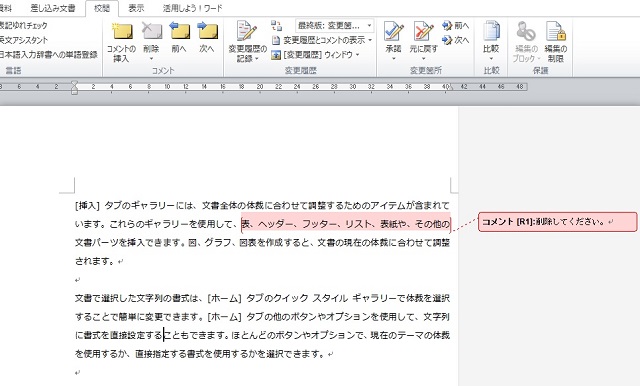This screenshot has width=640, height=386.
Task: Click the 元に戻す reject change icon
Action: coord(423,32)
